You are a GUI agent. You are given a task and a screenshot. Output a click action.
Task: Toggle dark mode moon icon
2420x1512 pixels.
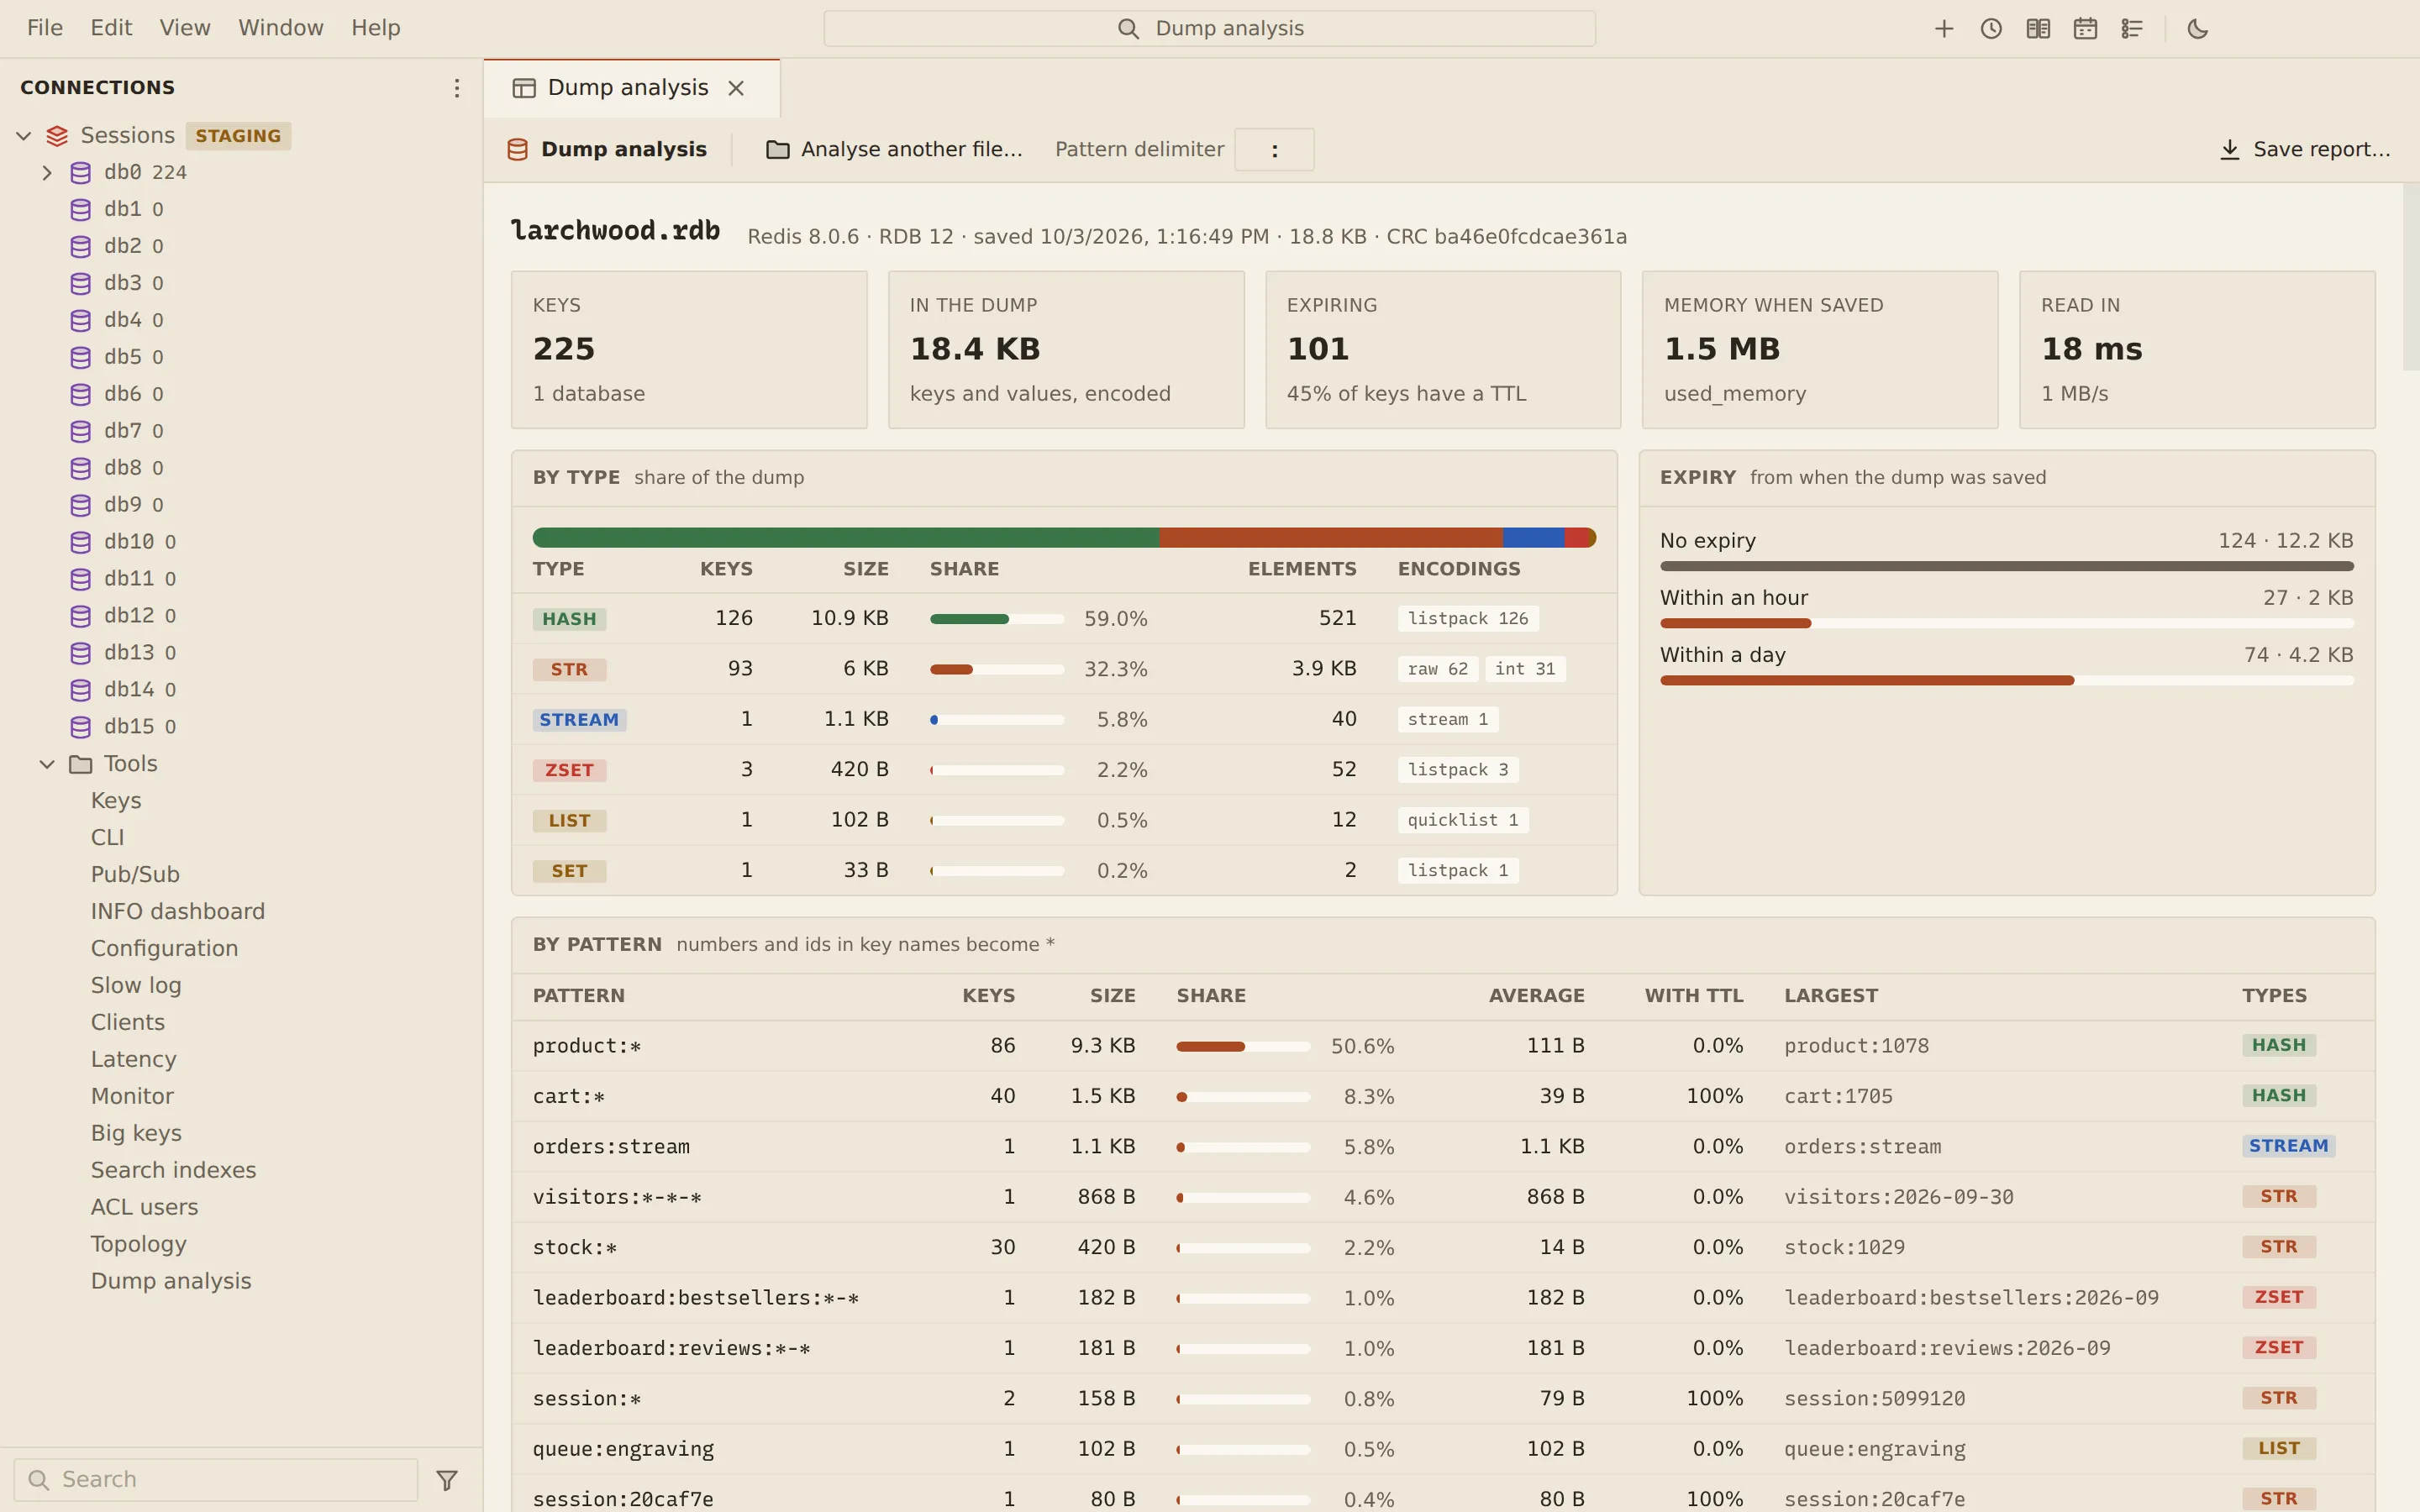click(2197, 28)
